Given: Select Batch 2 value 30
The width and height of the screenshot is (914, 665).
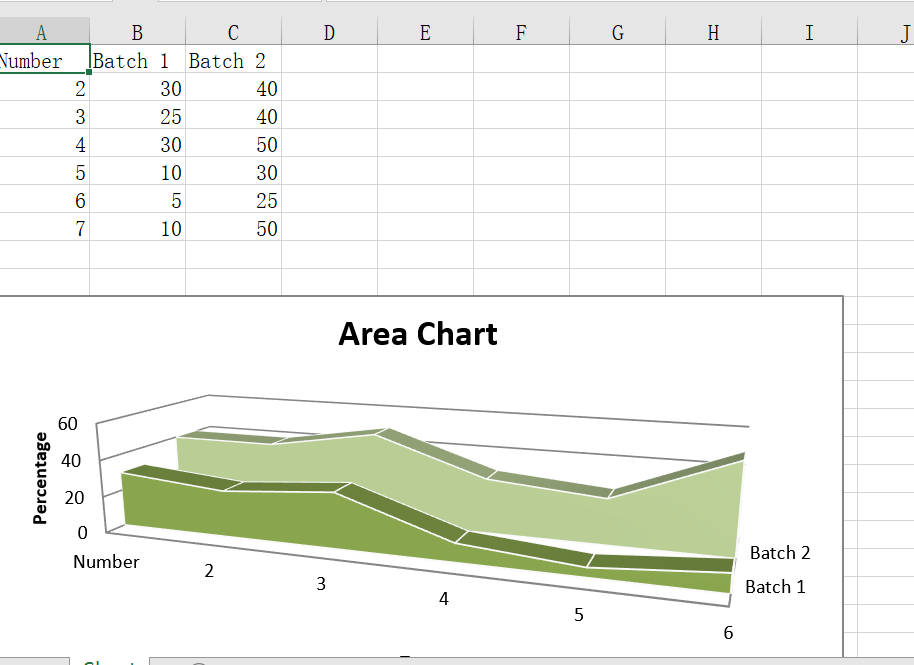Looking at the screenshot, I should coord(233,171).
